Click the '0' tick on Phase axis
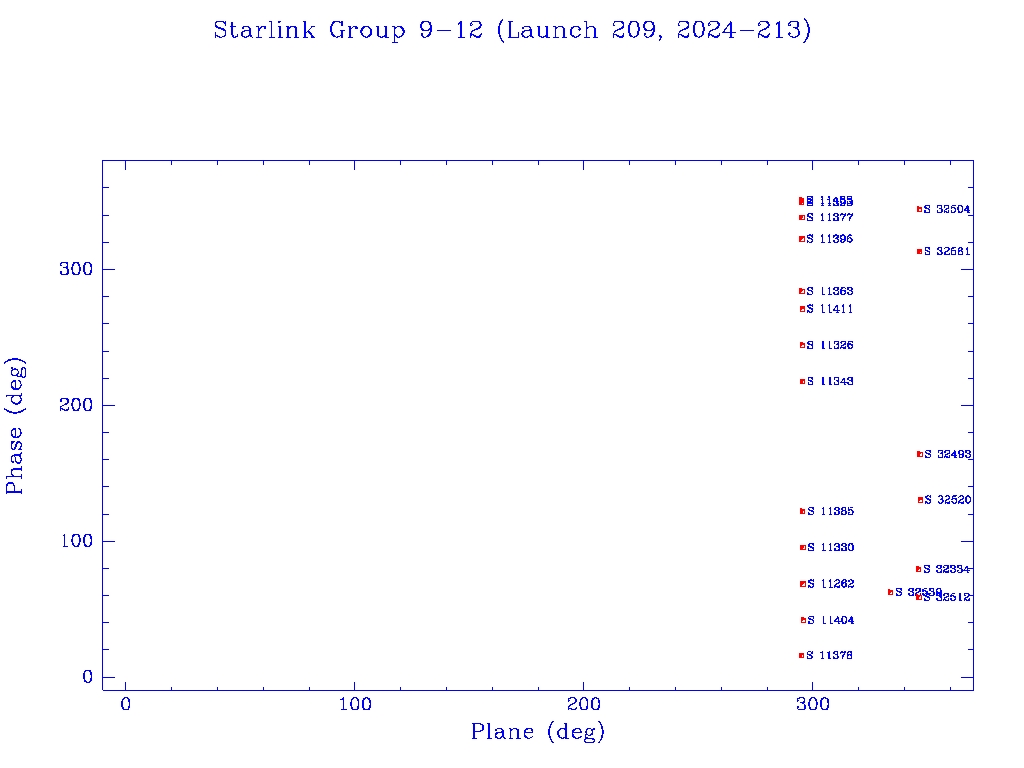Image resolution: width=1024 pixels, height=768 pixels. (x=88, y=677)
